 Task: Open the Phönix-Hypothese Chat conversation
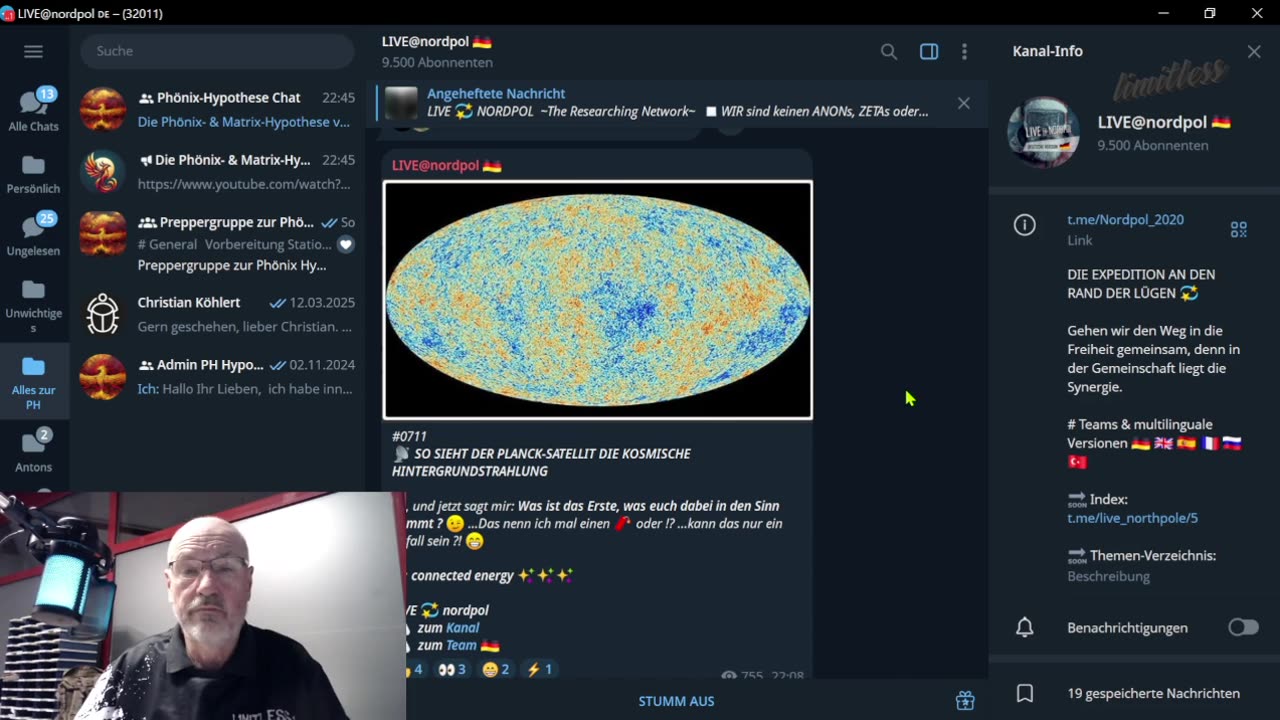tap(217, 109)
